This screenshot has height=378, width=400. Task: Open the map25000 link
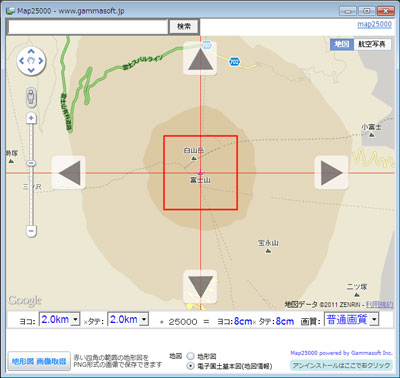[x=374, y=24]
